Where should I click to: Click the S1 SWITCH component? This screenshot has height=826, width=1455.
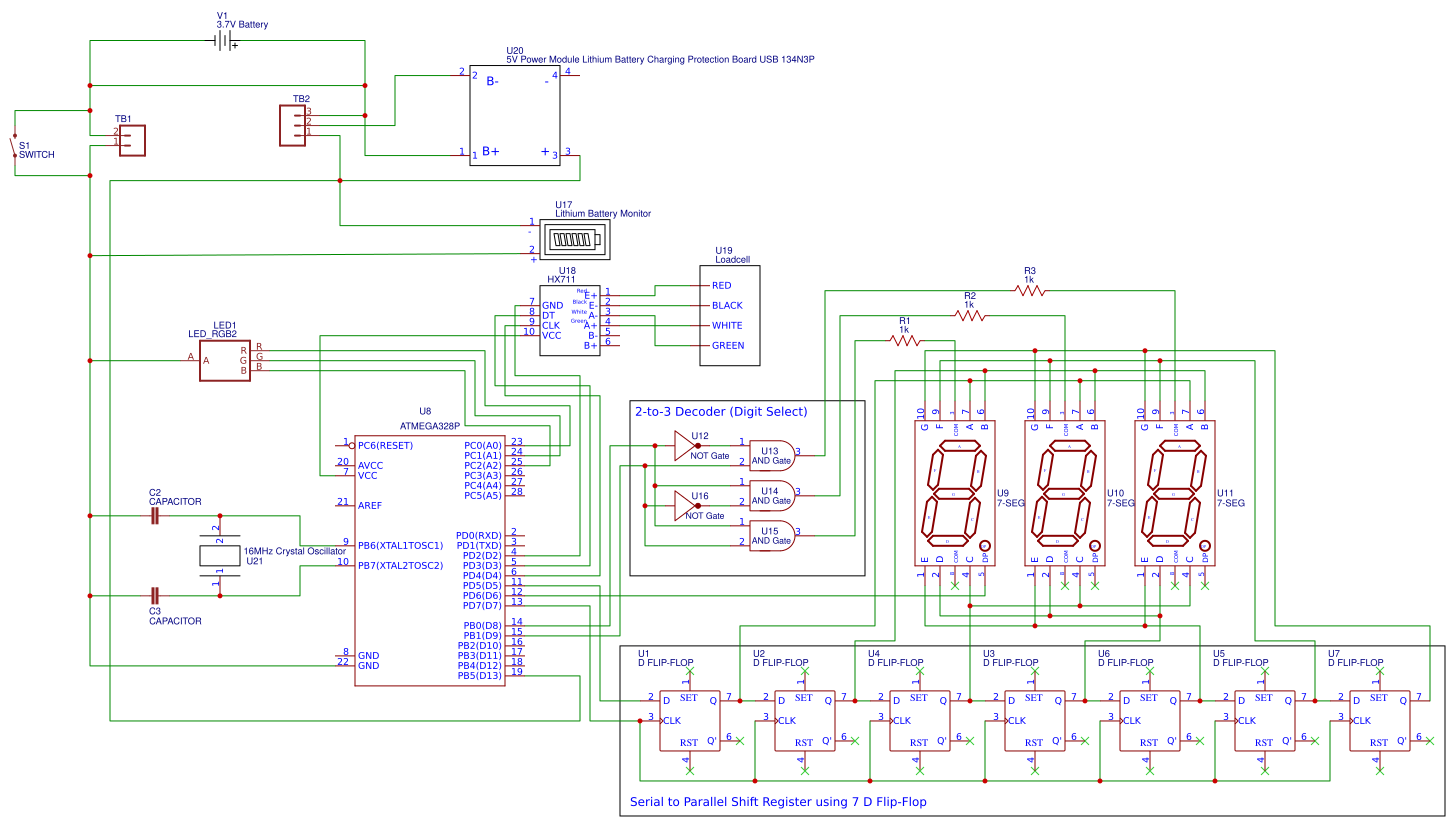coord(14,145)
